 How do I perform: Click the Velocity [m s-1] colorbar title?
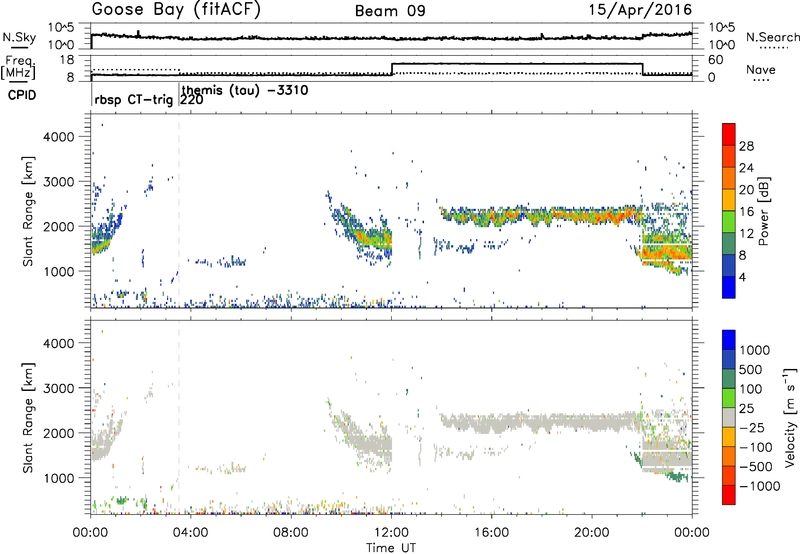point(790,417)
